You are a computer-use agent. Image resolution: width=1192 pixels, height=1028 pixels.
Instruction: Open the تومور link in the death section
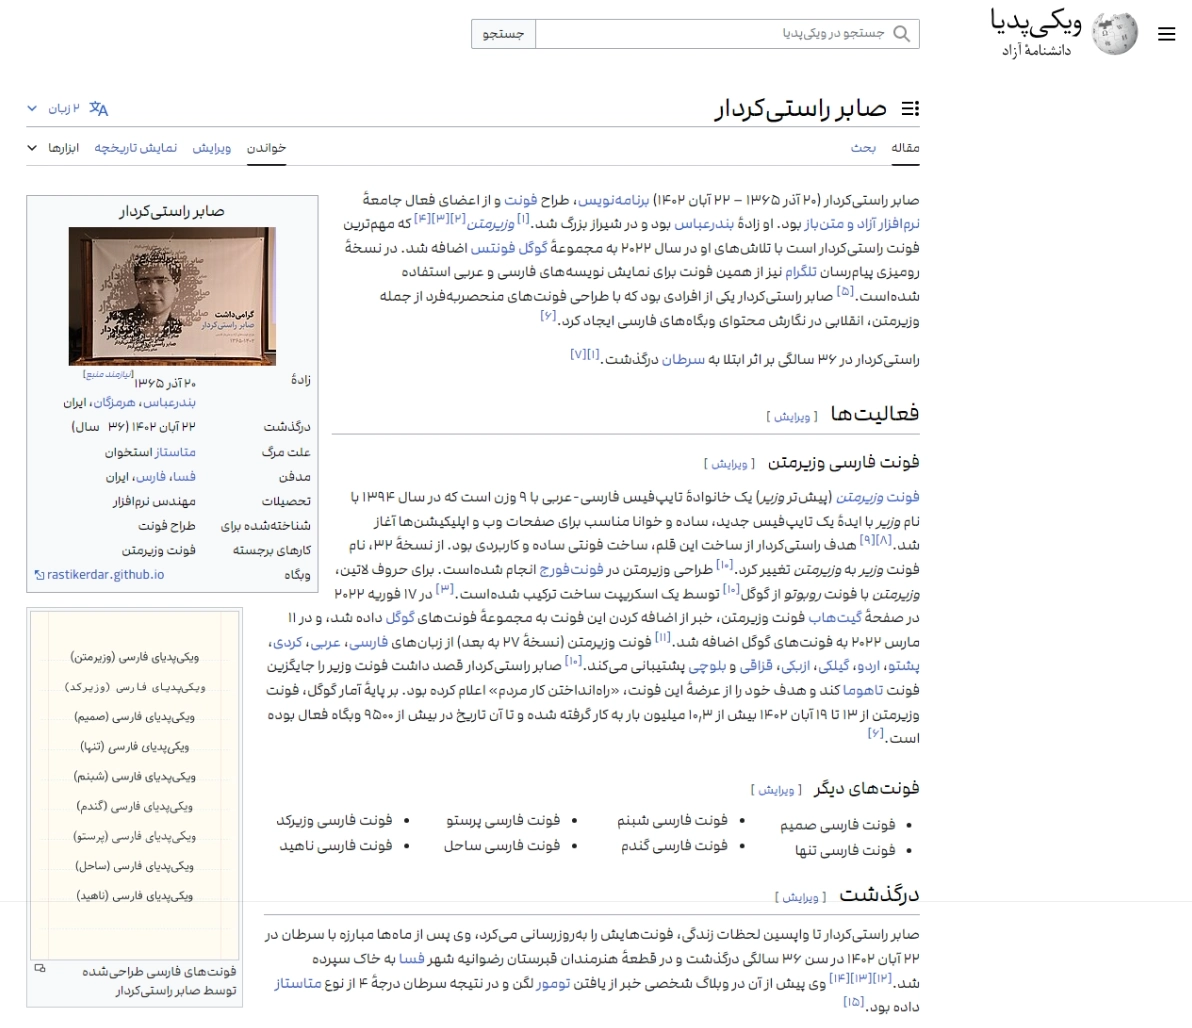click(553, 984)
